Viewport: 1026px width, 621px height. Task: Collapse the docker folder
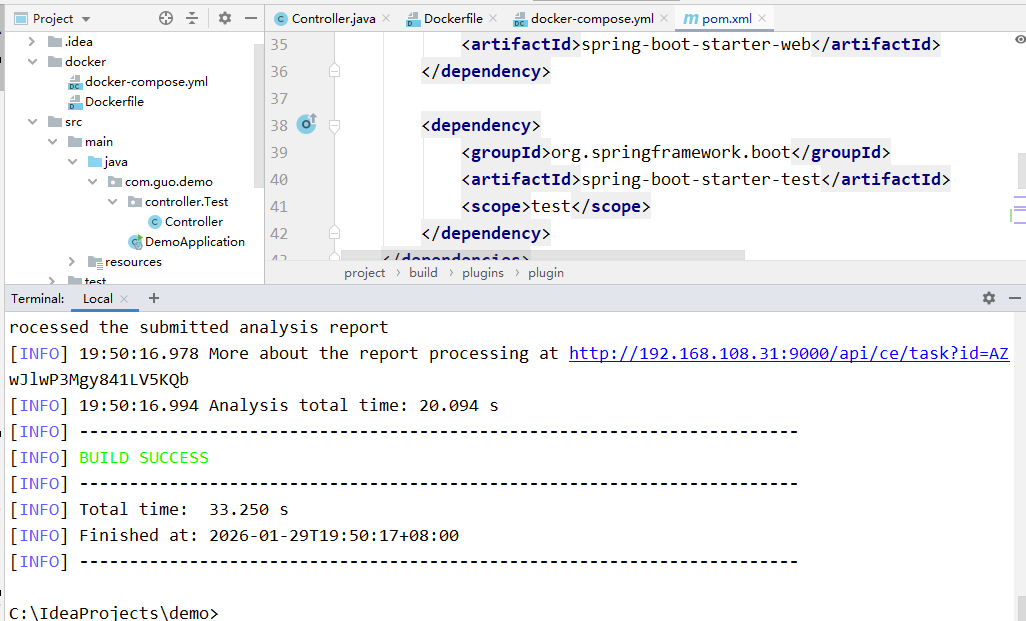(32, 62)
